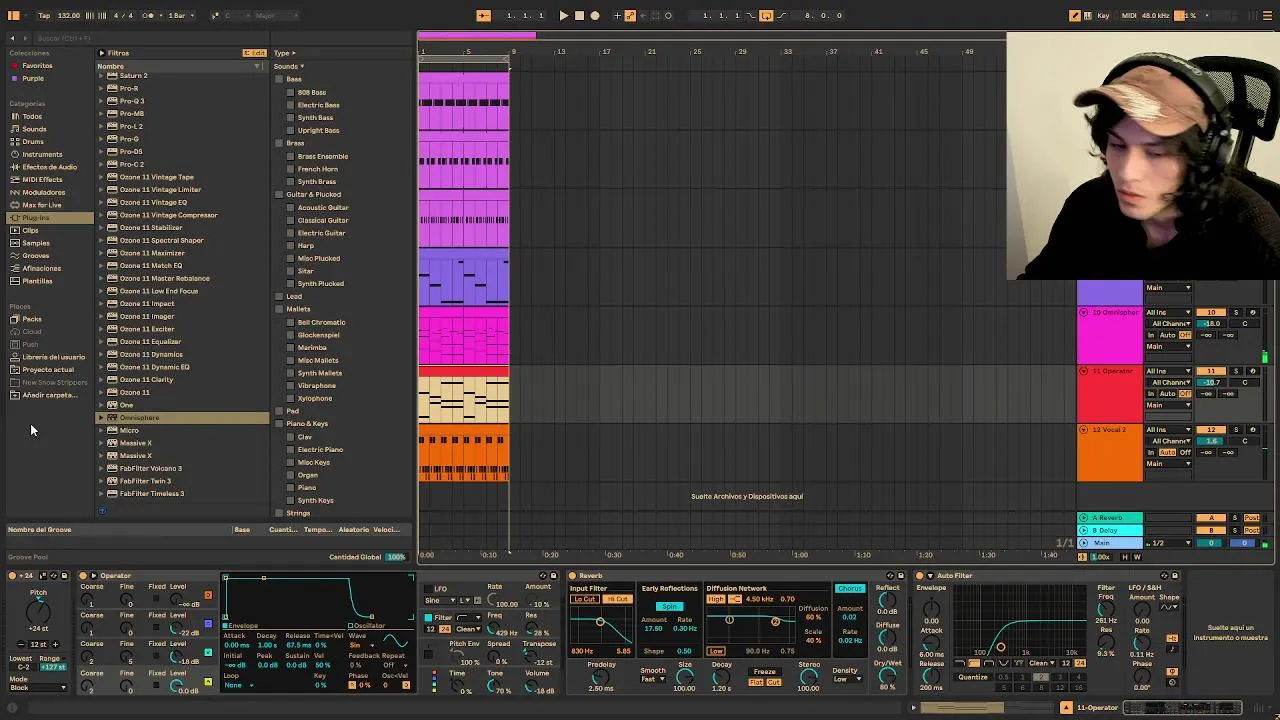
Task: Check the Acoustic Guitar filter checkbox
Action: 291,208
